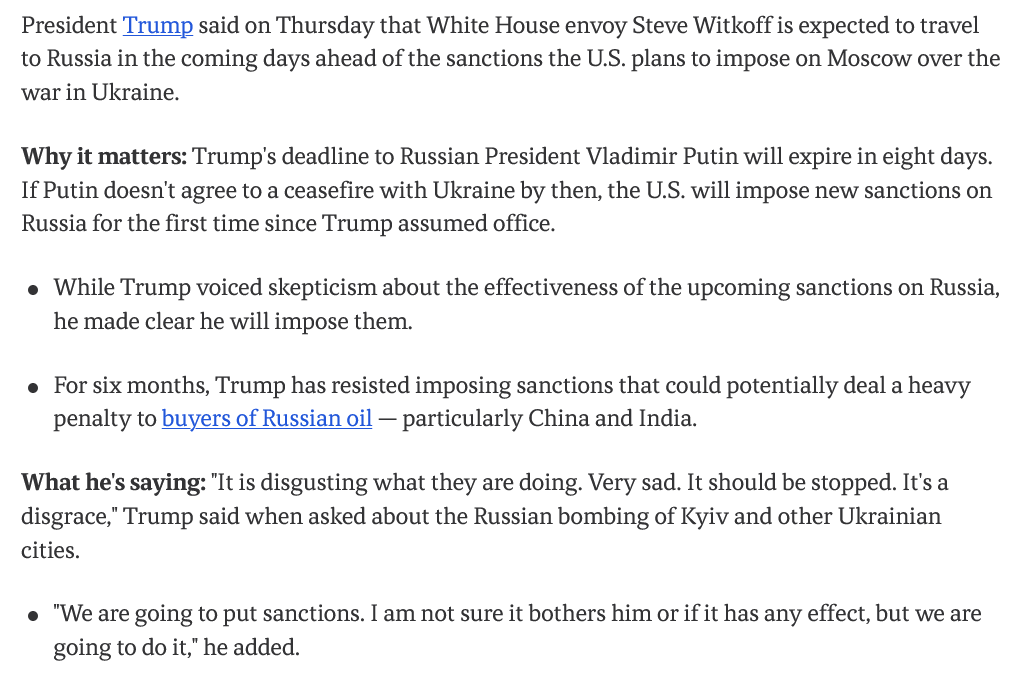Screen dimensions: 1018x680
Task: Click the phrase "he made clear he will impose them."
Action: (x=233, y=321)
